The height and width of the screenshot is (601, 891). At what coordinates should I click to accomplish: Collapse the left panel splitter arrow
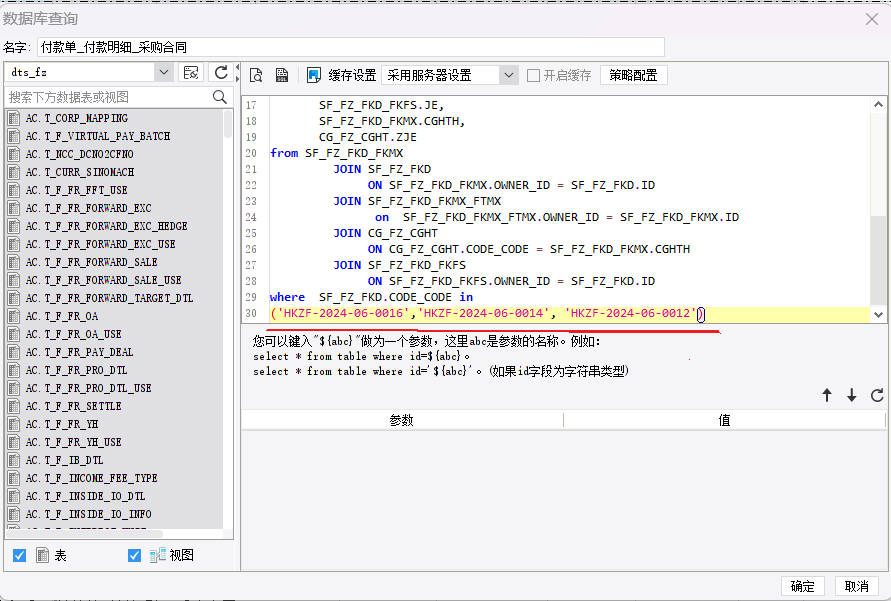point(238,68)
